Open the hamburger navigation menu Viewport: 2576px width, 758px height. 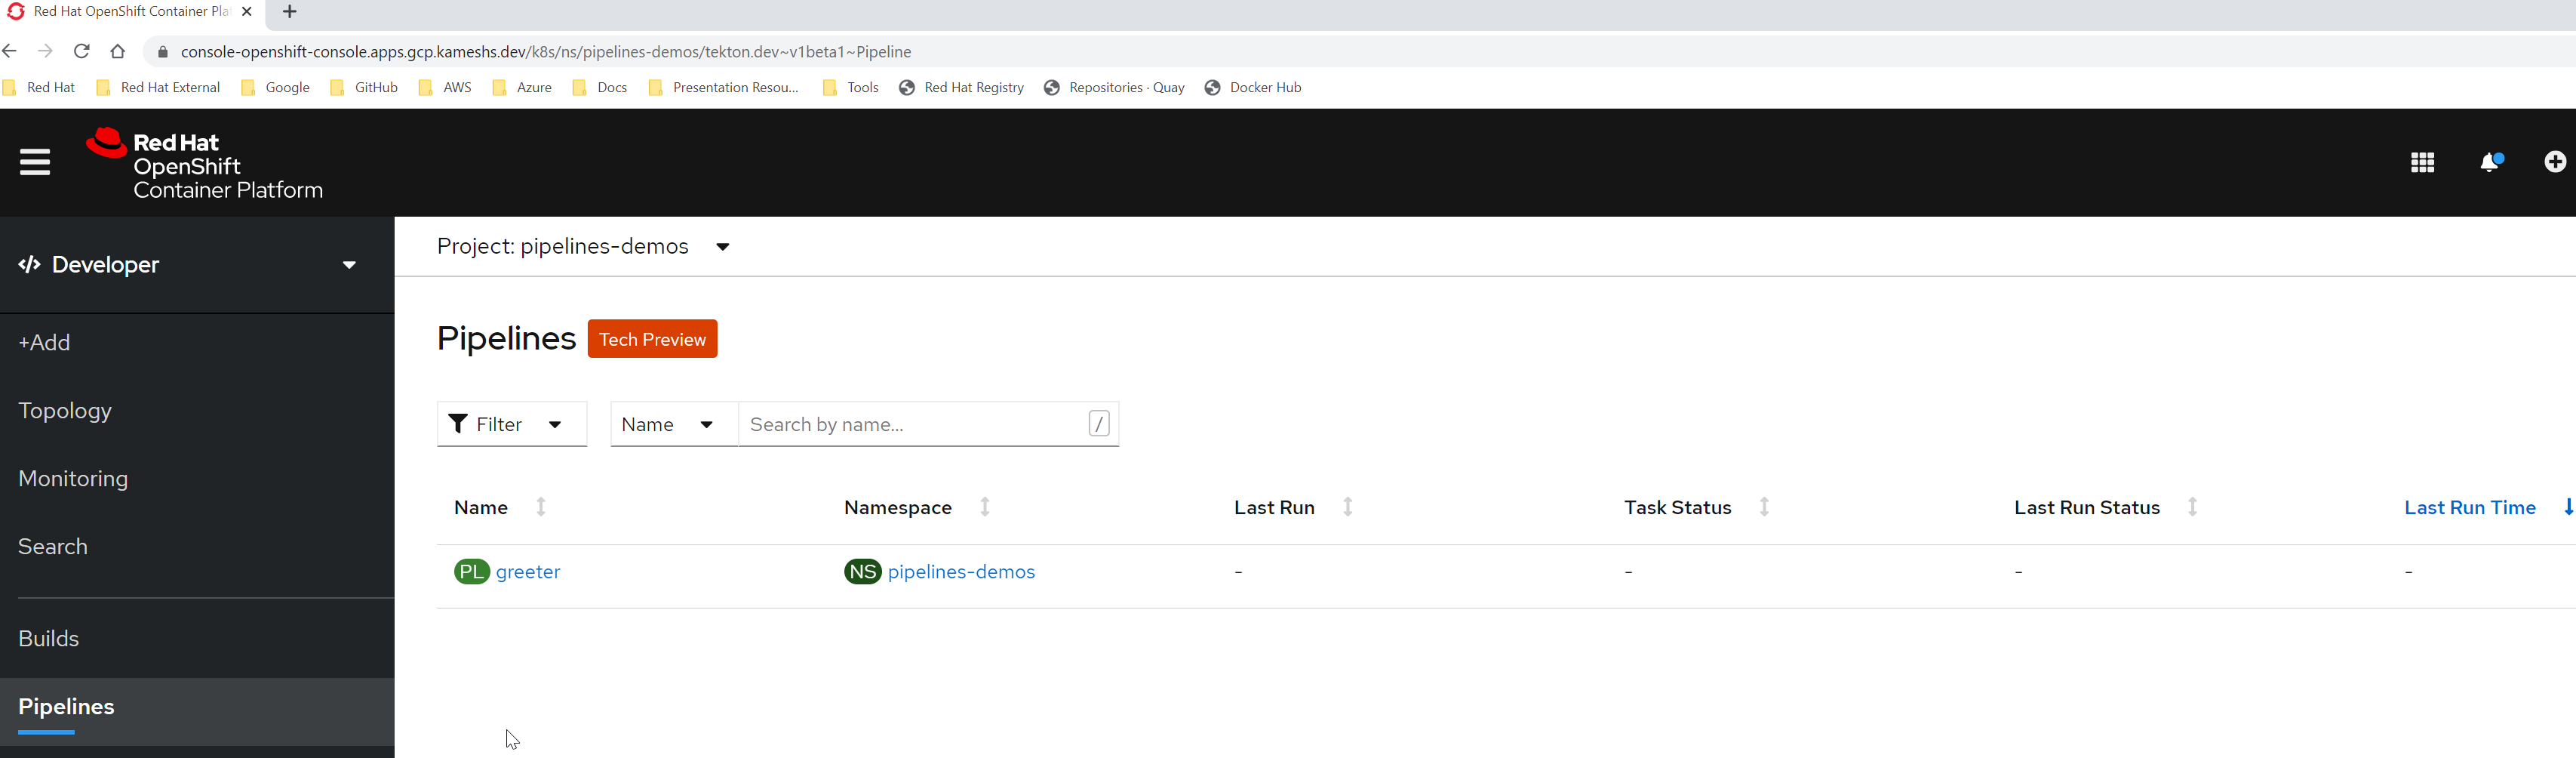35,162
